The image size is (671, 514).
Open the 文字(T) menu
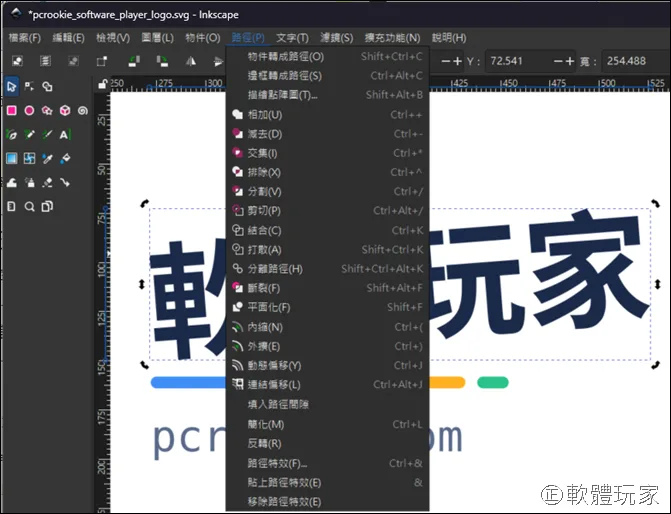[292, 38]
